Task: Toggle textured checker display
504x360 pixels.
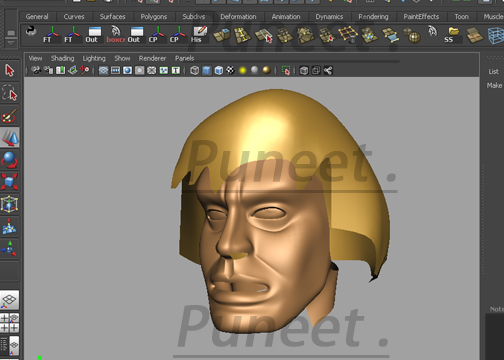Action: point(230,70)
